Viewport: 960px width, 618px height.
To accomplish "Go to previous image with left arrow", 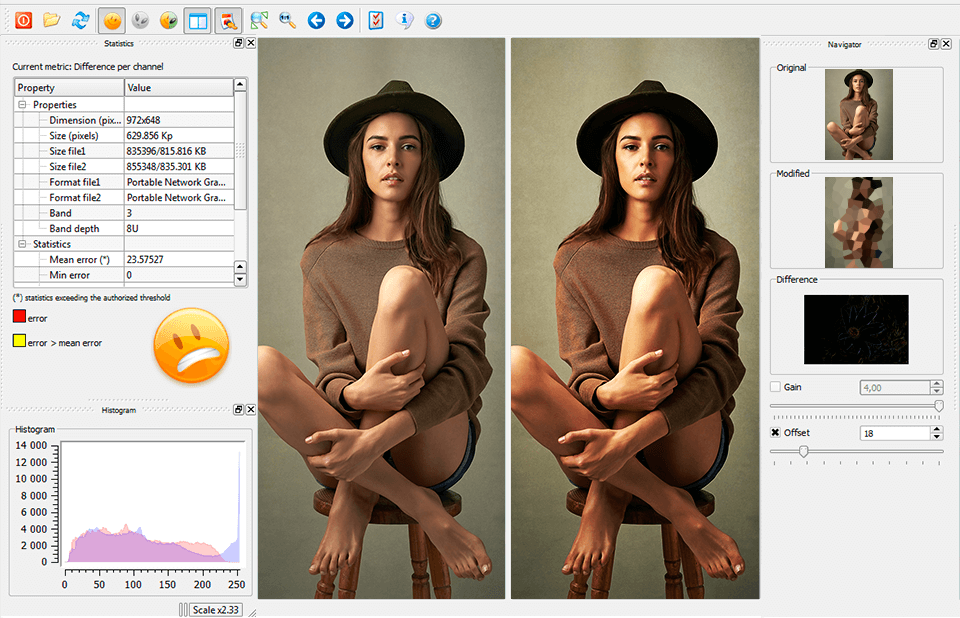I will click(x=316, y=20).
